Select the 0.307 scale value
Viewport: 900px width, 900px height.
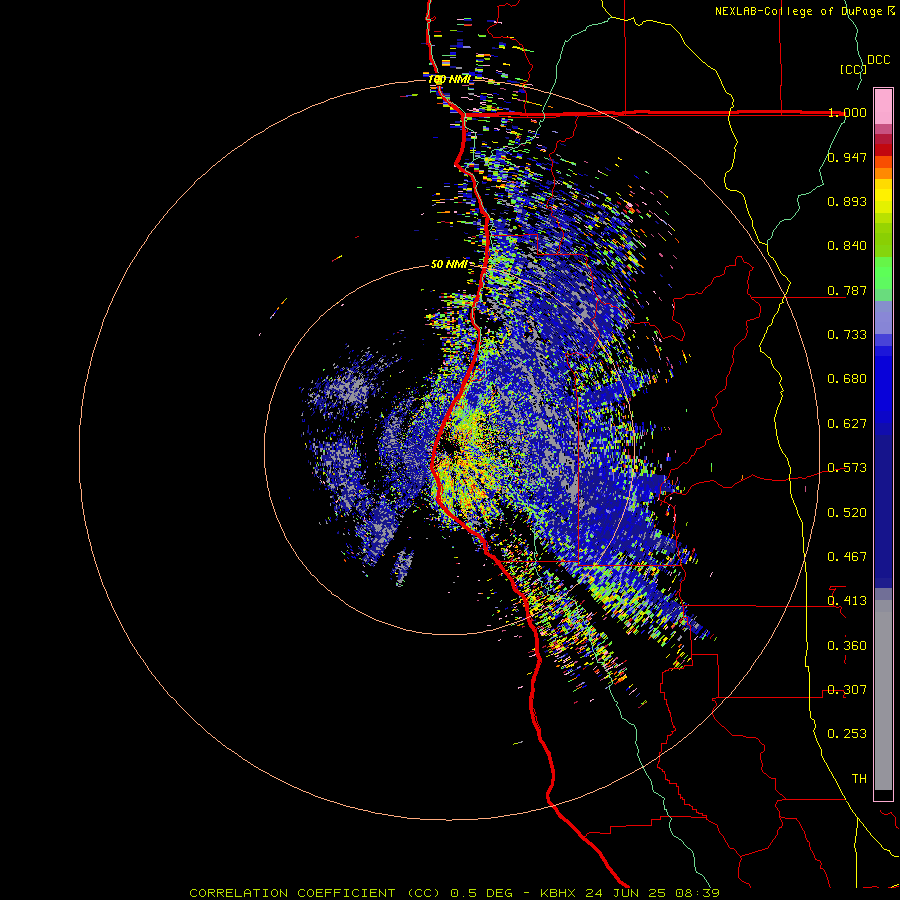pyautogui.click(x=847, y=690)
